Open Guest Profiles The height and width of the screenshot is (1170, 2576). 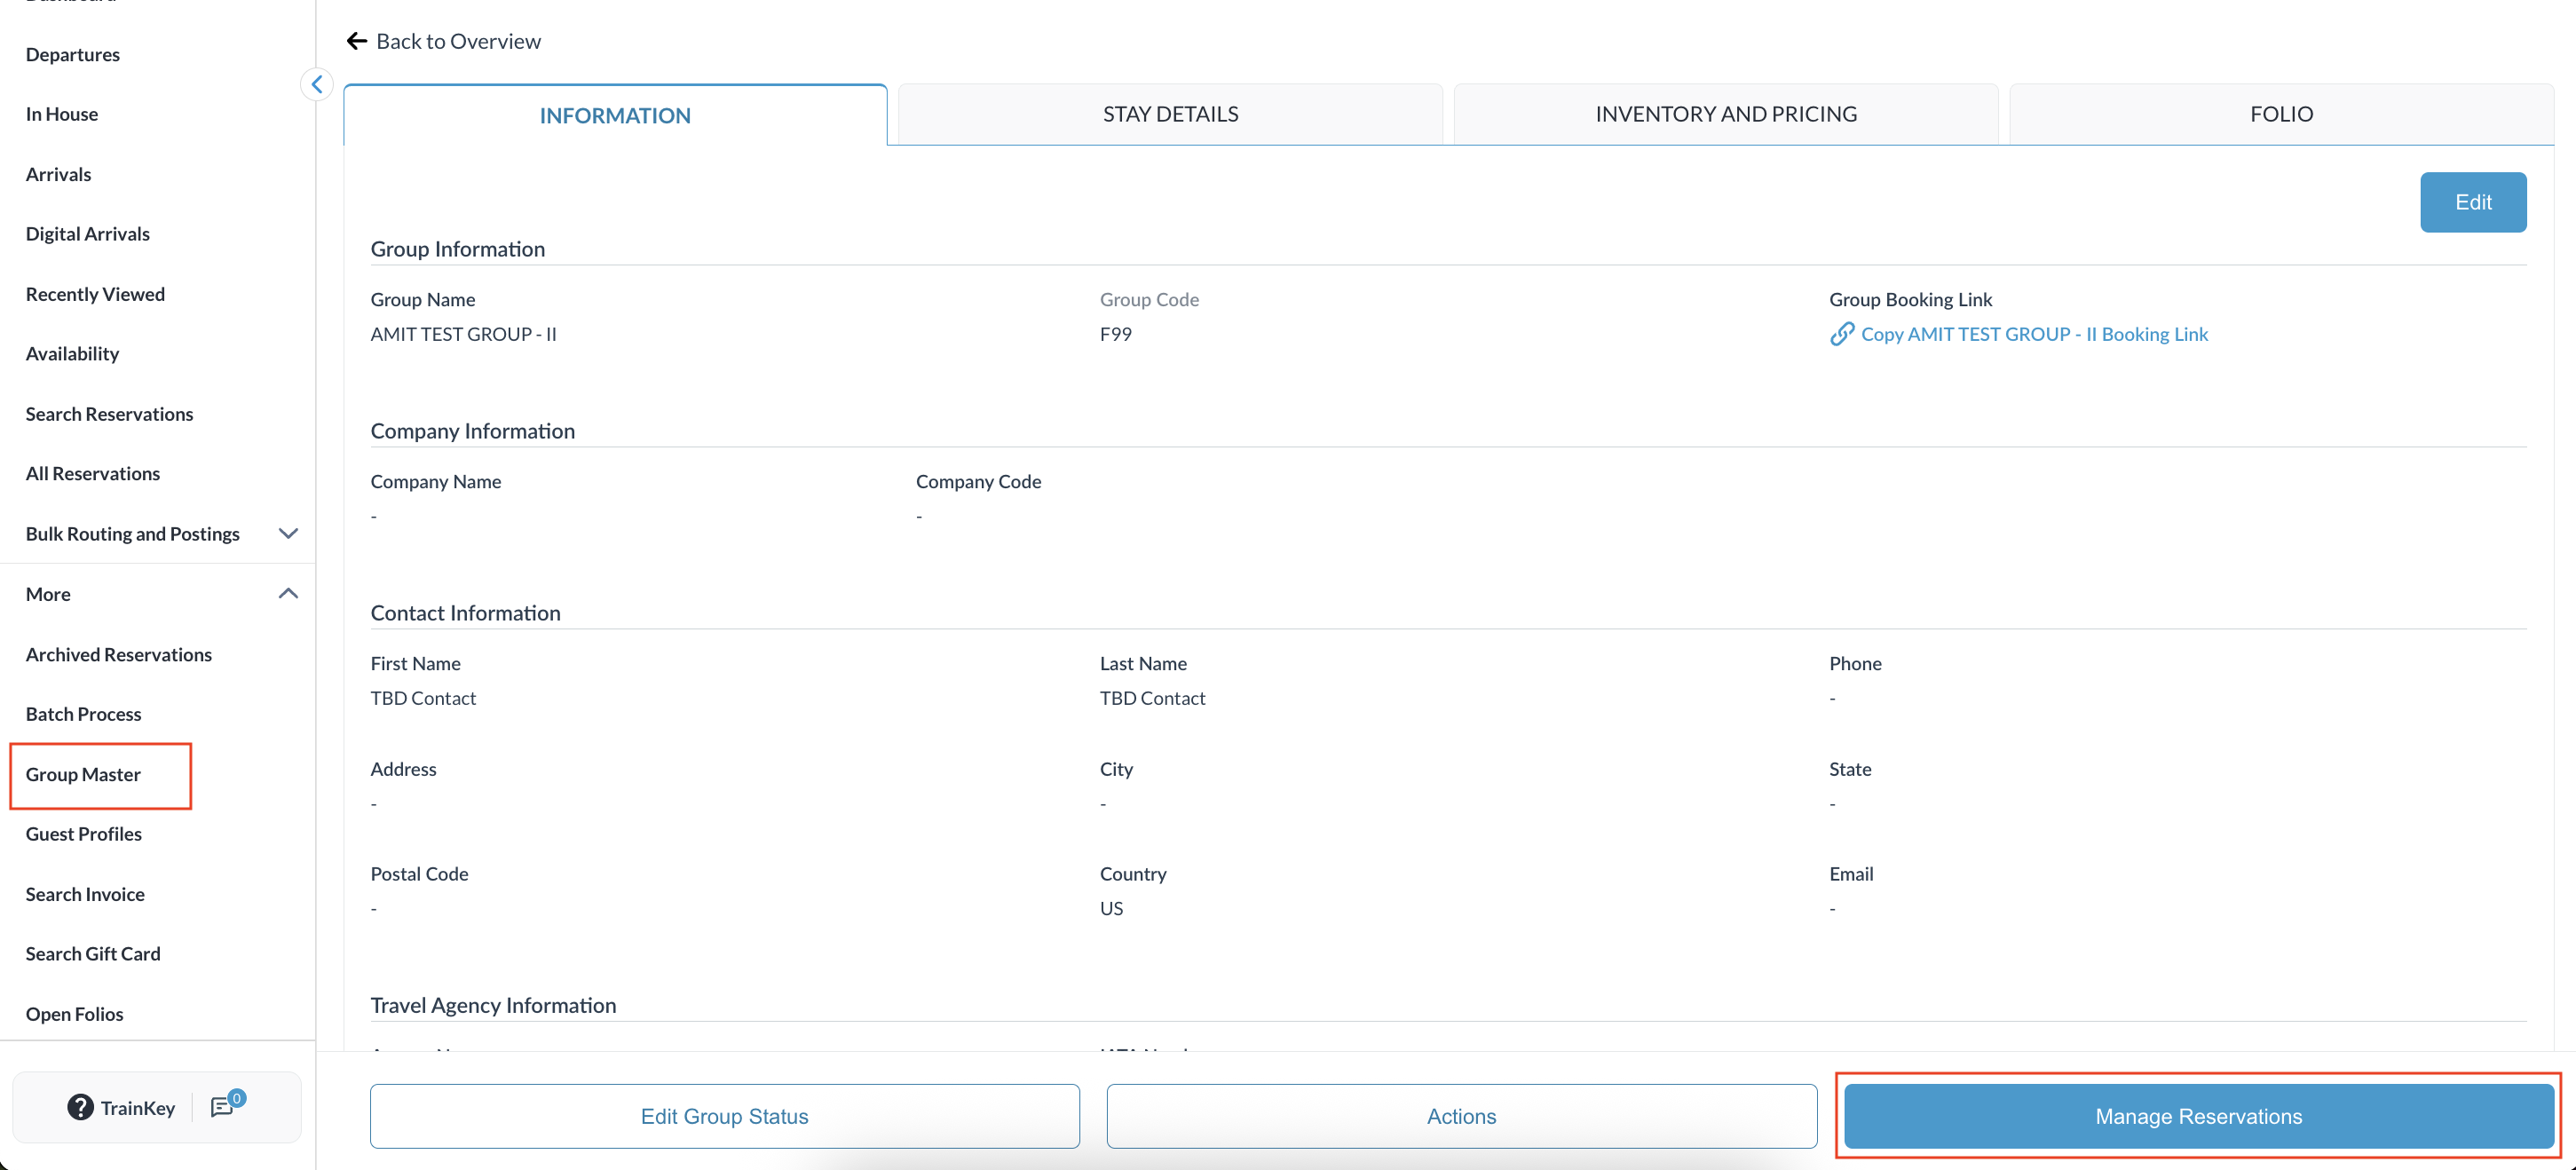point(84,834)
